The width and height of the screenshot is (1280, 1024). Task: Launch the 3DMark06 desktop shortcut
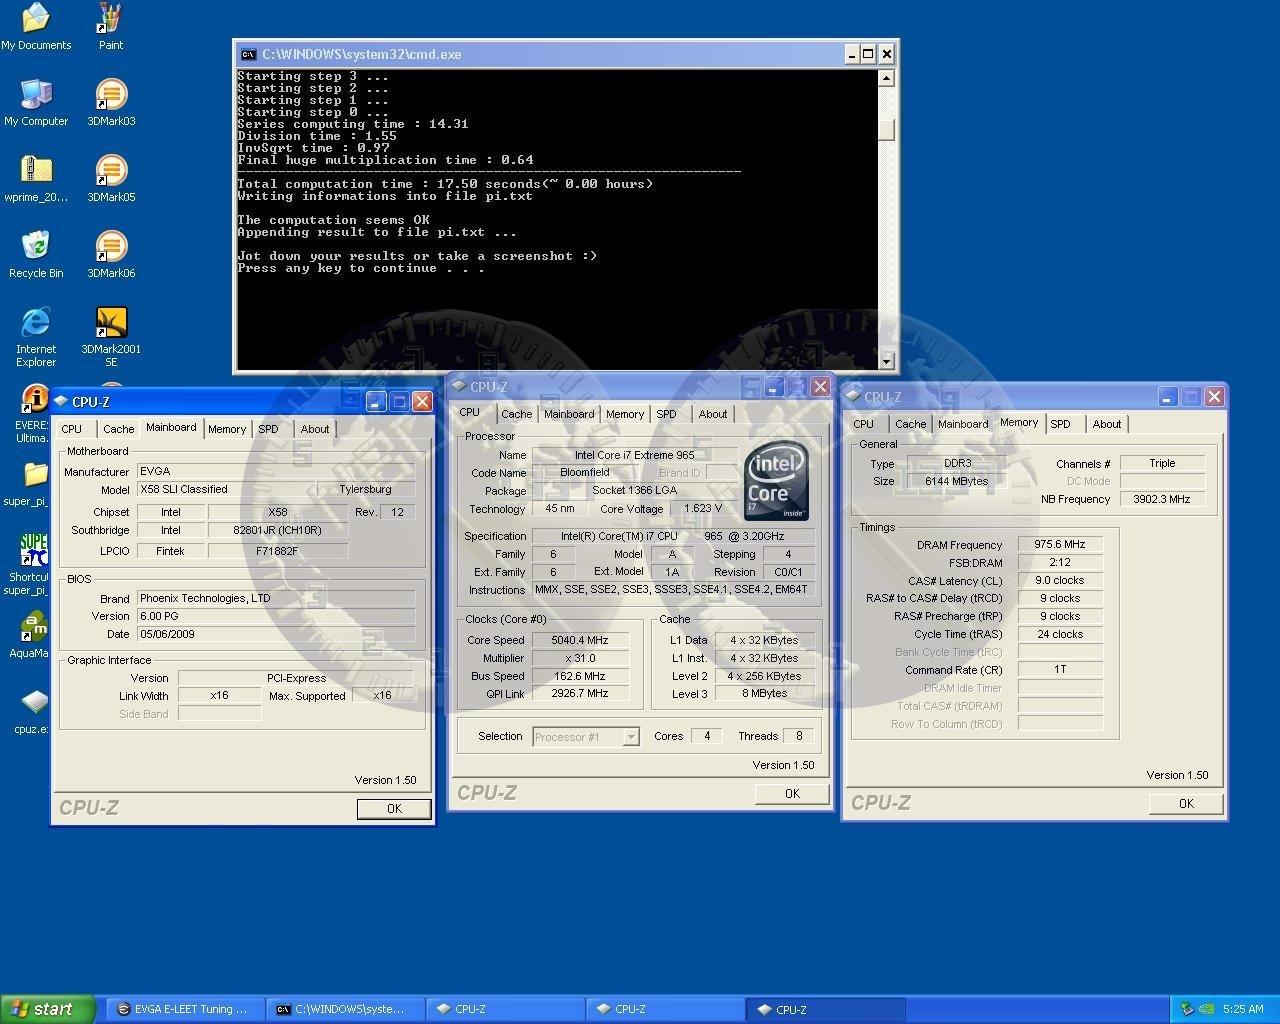click(111, 254)
